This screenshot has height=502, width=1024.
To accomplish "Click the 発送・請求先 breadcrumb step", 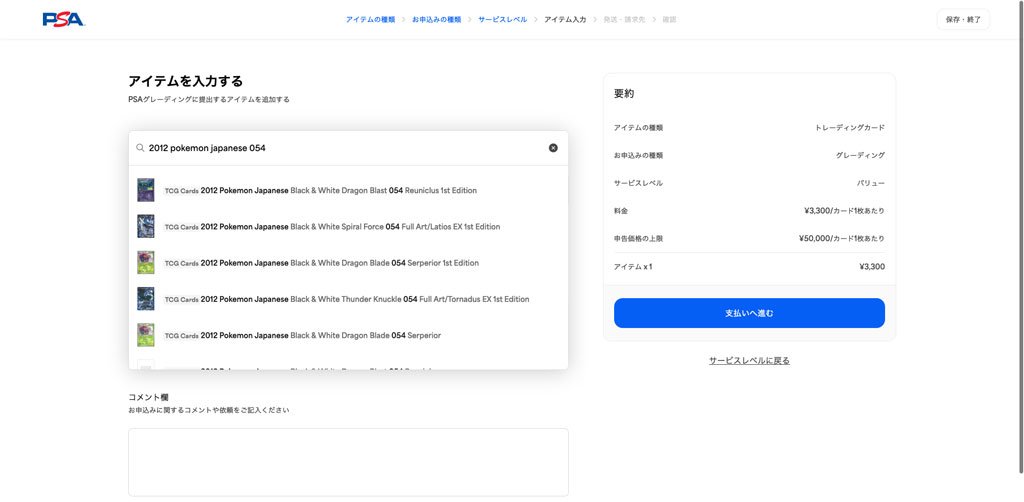I will click(624, 20).
